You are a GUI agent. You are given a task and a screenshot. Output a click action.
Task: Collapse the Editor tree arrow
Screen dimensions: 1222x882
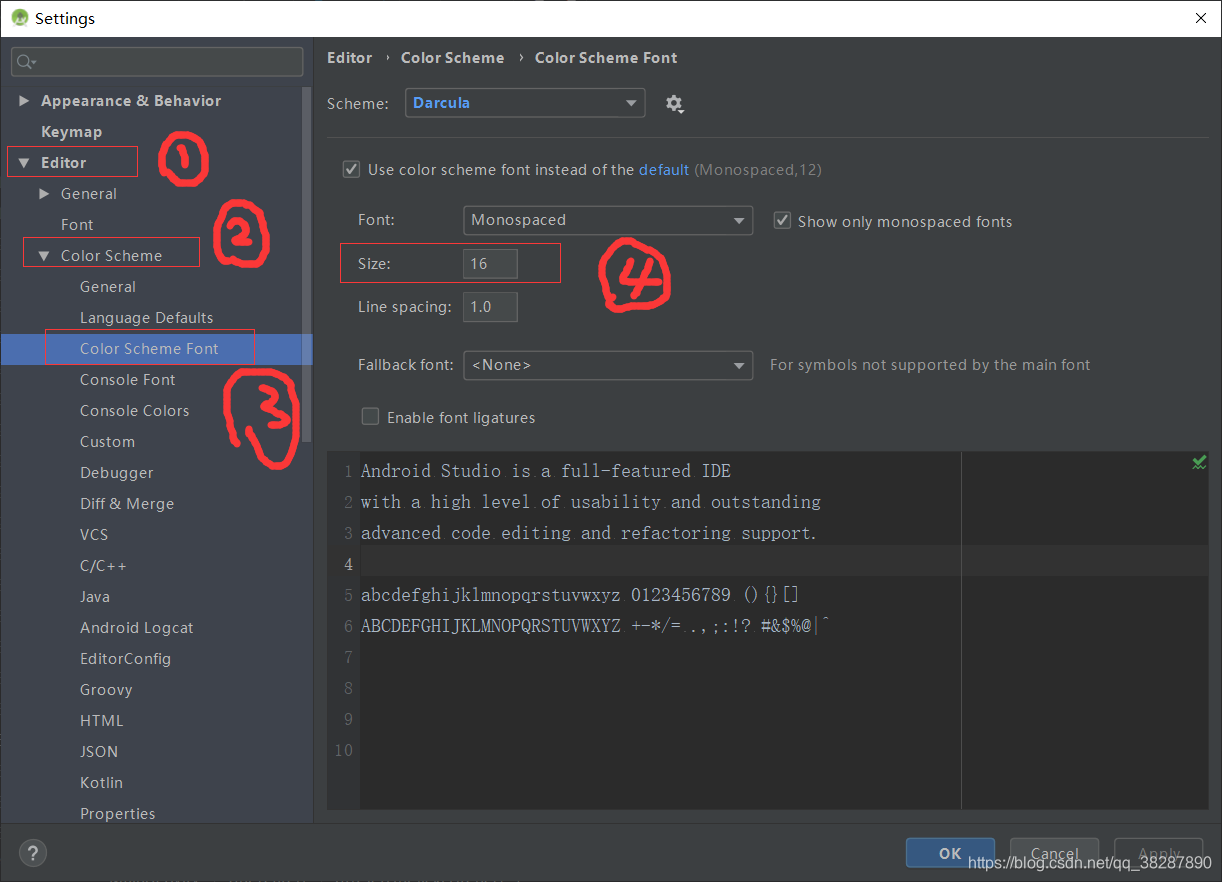tap(24, 163)
